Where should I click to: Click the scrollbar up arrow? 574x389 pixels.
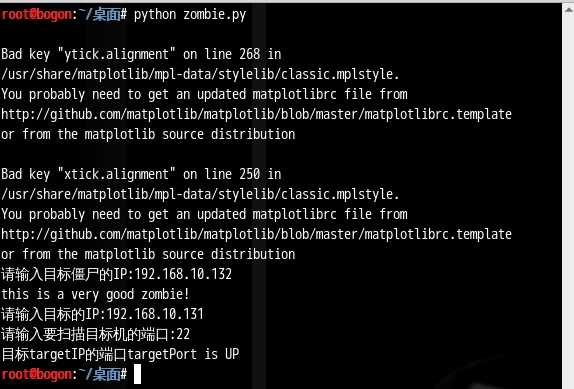pyautogui.click(x=569, y=10)
